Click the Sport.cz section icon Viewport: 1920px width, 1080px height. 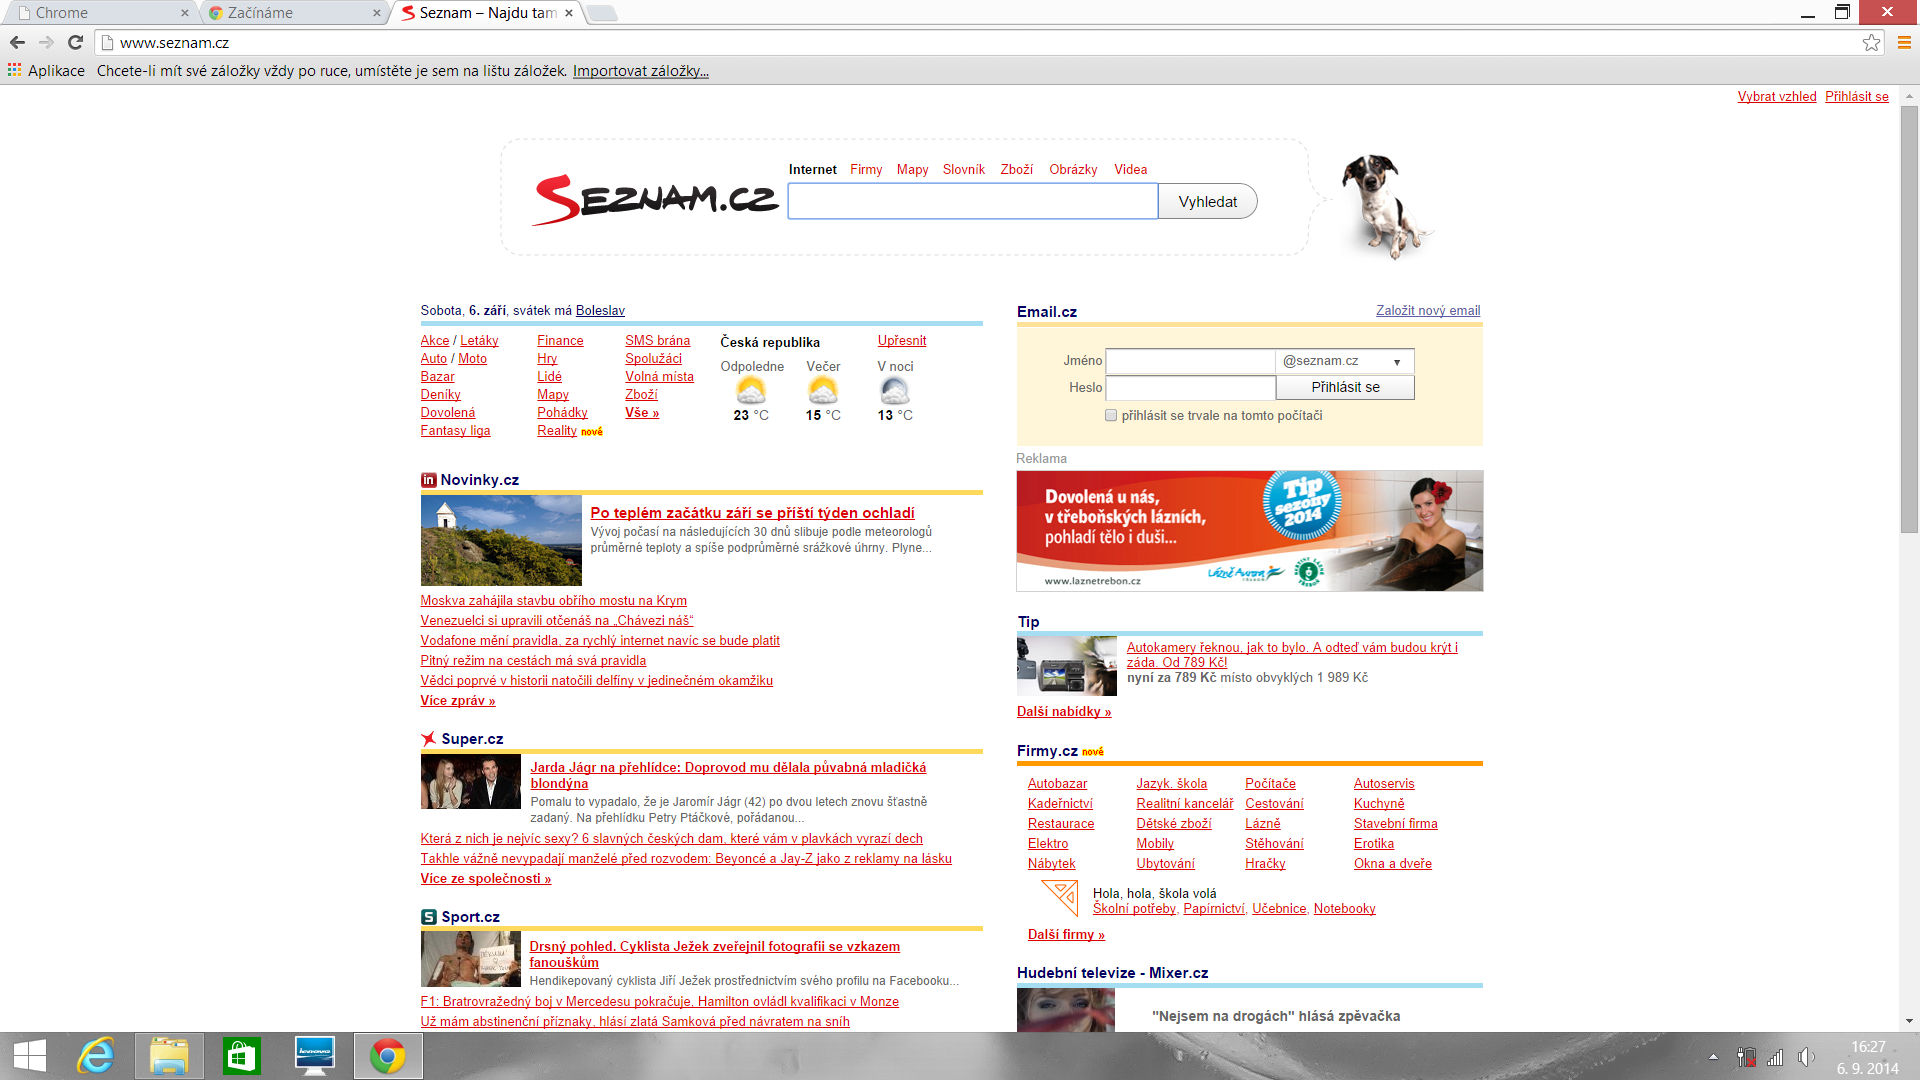428,917
